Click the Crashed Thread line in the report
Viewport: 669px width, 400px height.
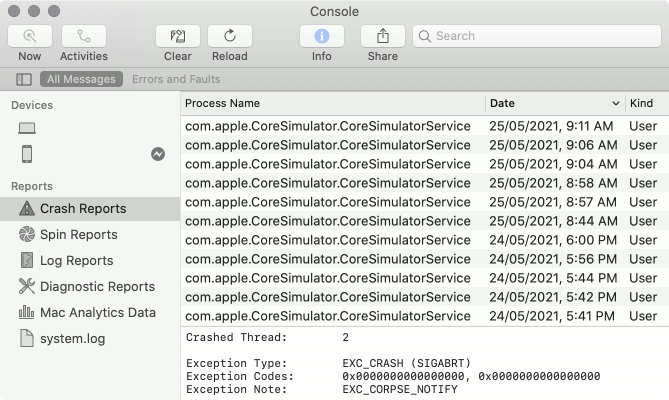268,337
